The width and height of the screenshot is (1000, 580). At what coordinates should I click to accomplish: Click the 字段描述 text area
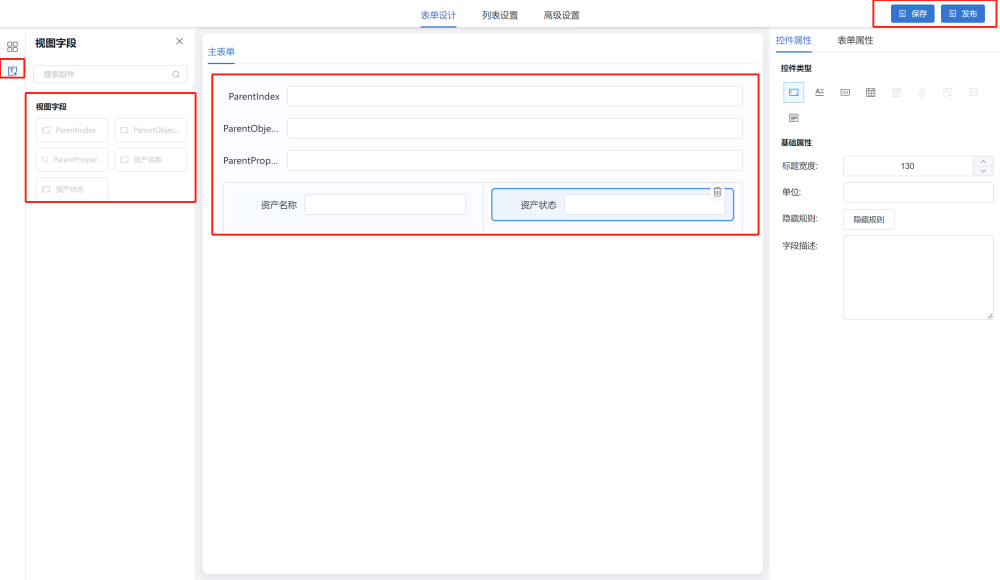[x=917, y=277]
